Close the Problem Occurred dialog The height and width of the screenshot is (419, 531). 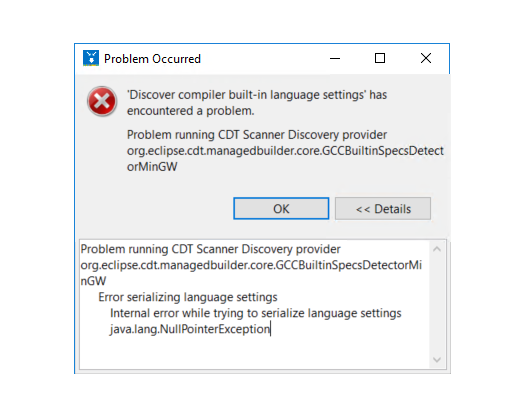point(426,58)
